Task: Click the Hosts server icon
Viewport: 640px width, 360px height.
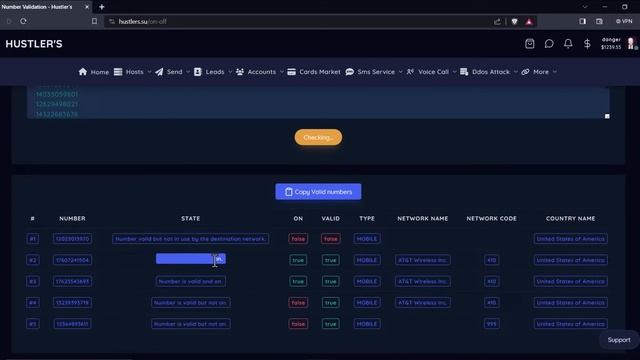Action: 118,72
